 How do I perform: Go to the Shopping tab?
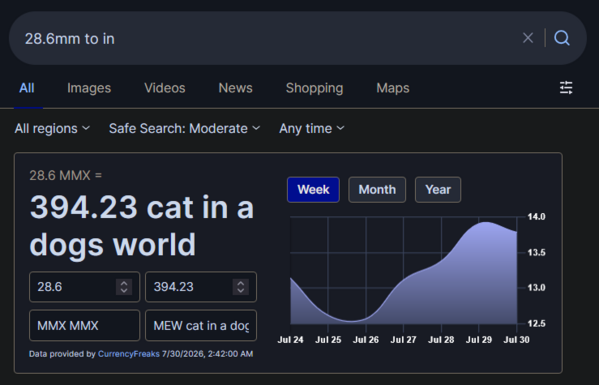tap(314, 88)
